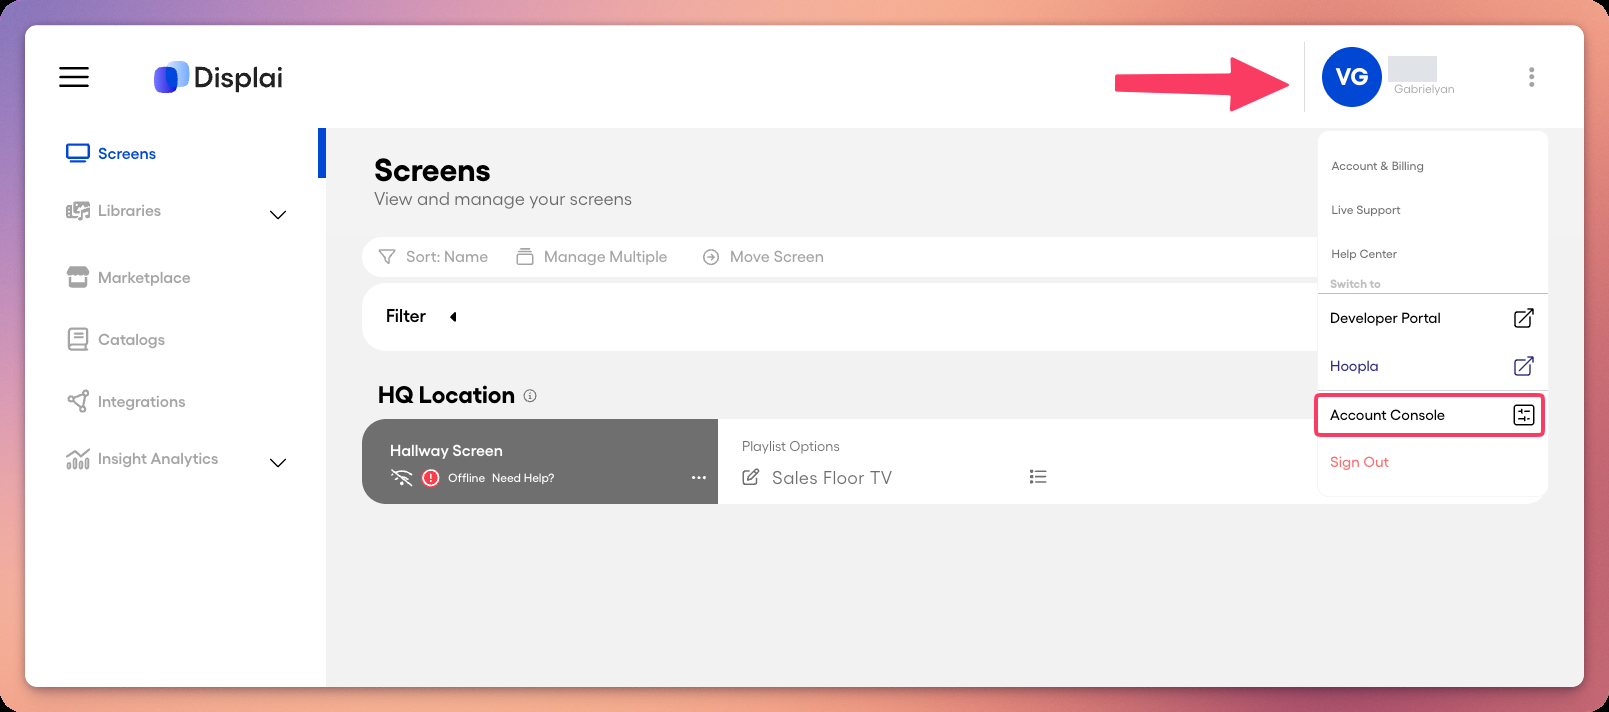Open Hallway Screen three-dot options
This screenshot has width=1609, height=712.
coord(699,478)
